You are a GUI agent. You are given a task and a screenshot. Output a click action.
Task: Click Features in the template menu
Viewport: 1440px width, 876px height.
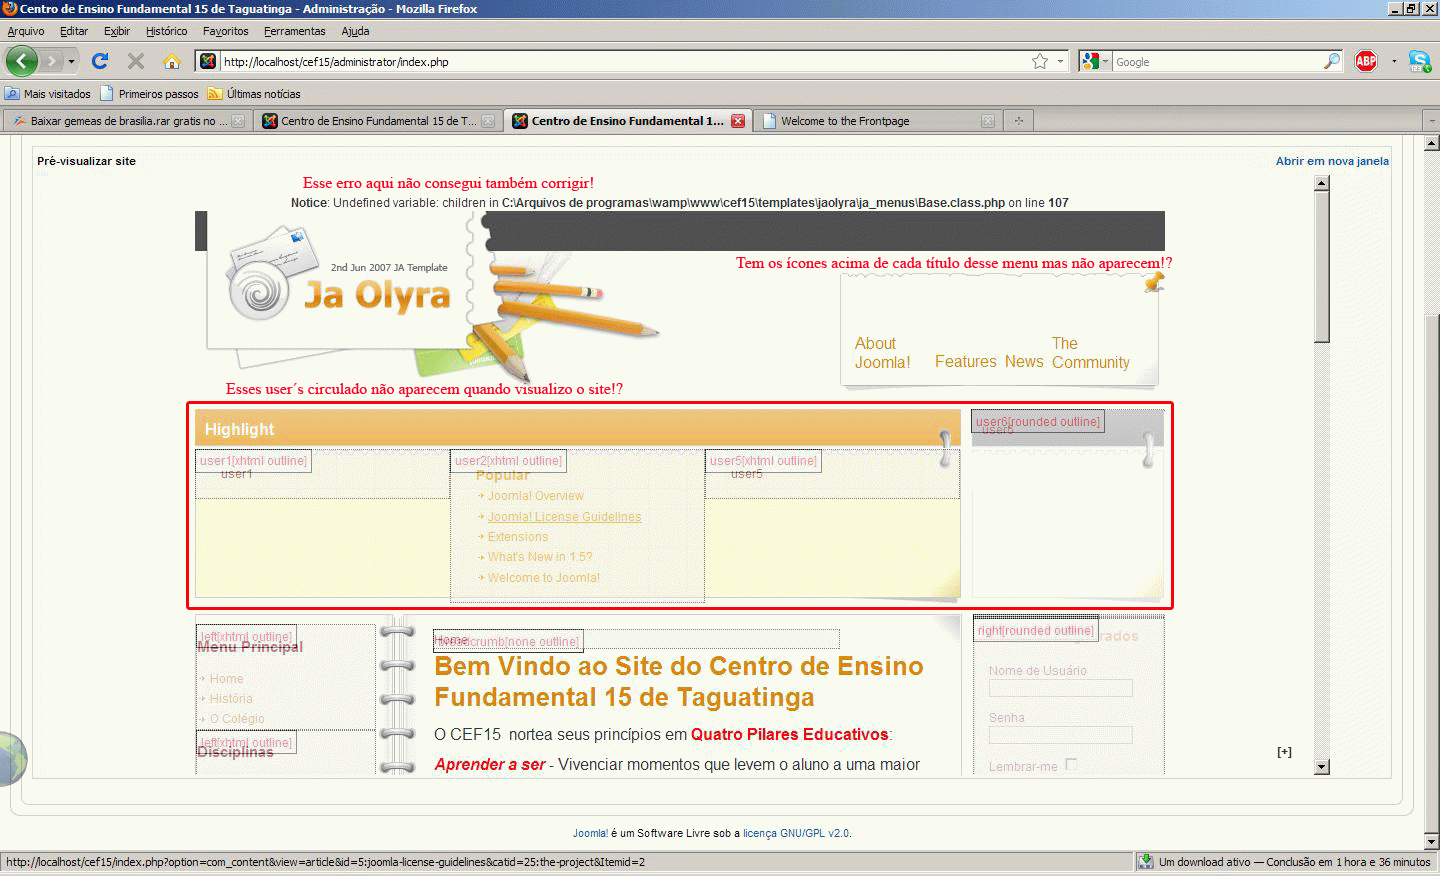pyautogui.click(x=966, y=362)
